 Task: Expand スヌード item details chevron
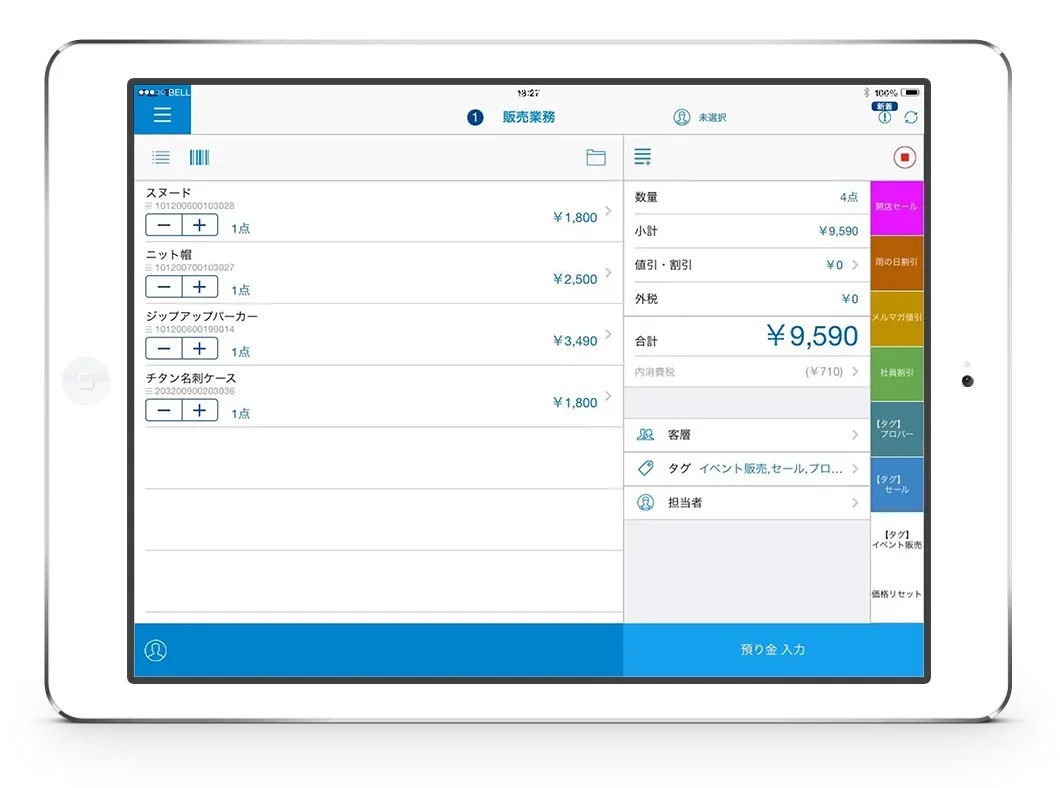608,211
